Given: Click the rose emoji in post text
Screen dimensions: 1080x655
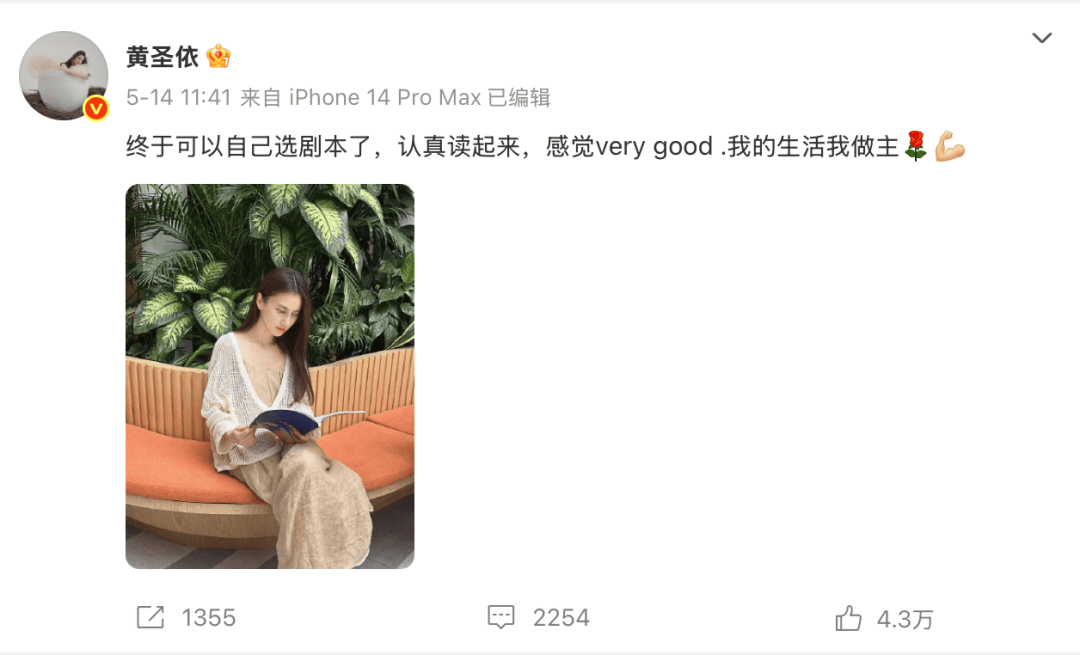Looking at the screenshot, I should click(915, 146).
